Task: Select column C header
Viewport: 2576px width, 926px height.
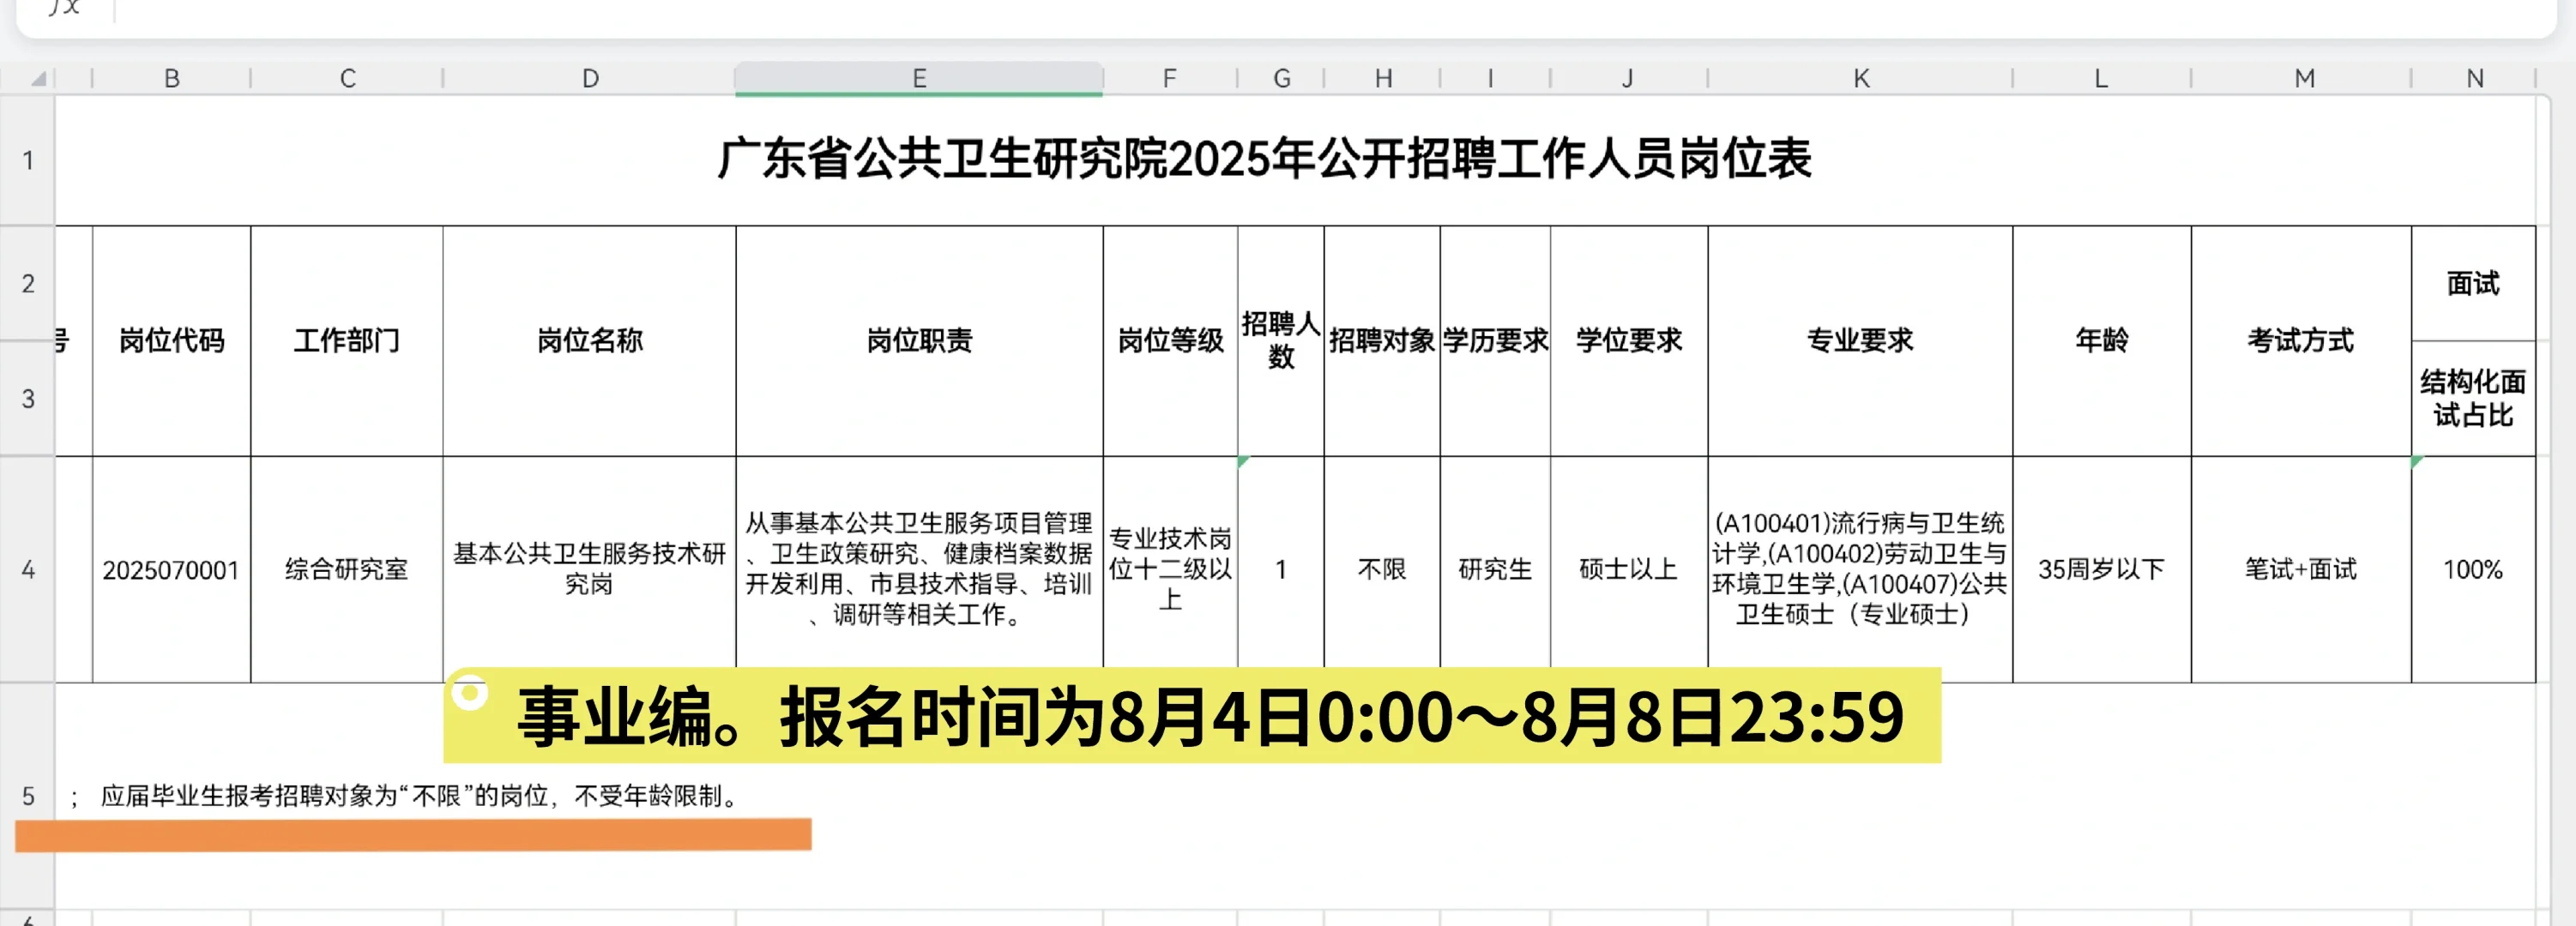Action: [347, 78]
